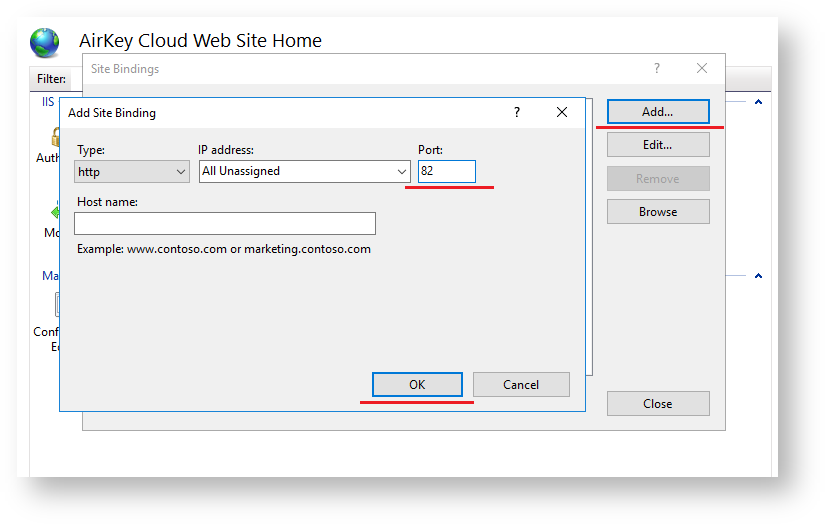Open the Modules green arrows icon

[x=54, y=211]
